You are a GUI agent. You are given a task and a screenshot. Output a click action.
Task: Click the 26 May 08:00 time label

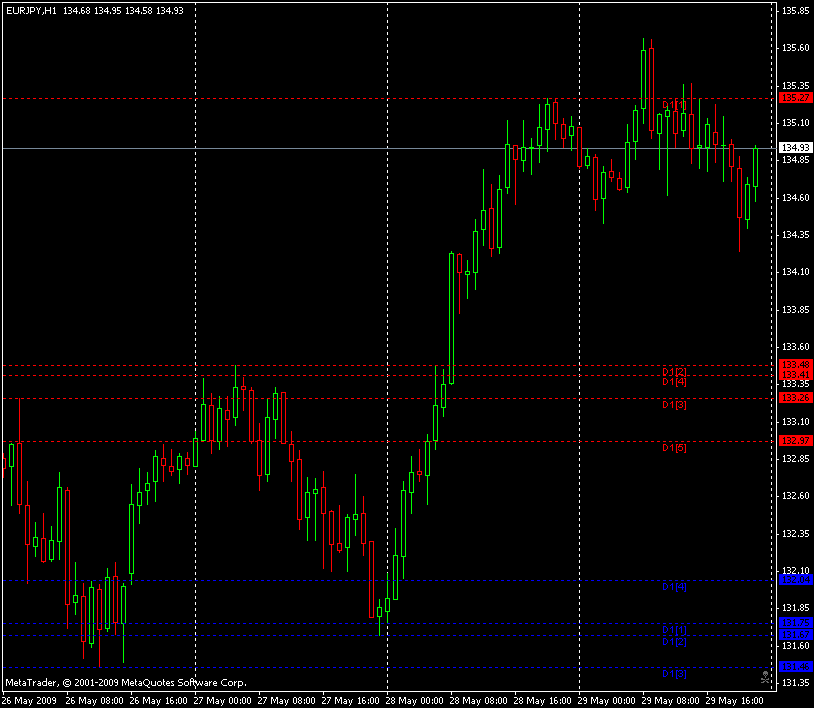[94, 701]
